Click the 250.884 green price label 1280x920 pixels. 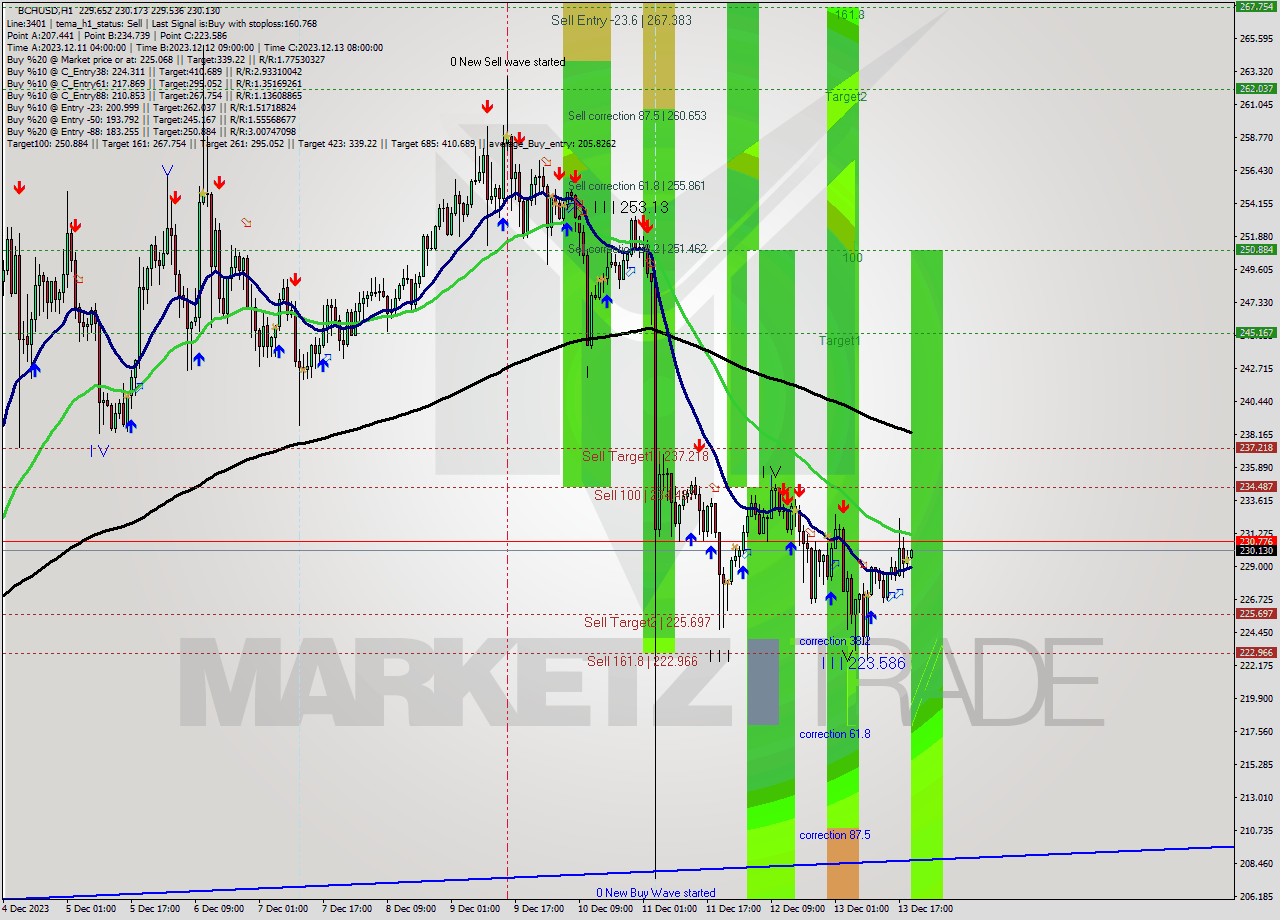pos(1256,250)
